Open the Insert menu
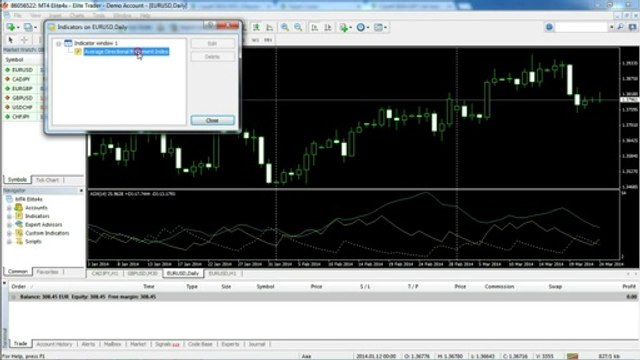This screenshot has width=640, height=360. coord(55,16)
